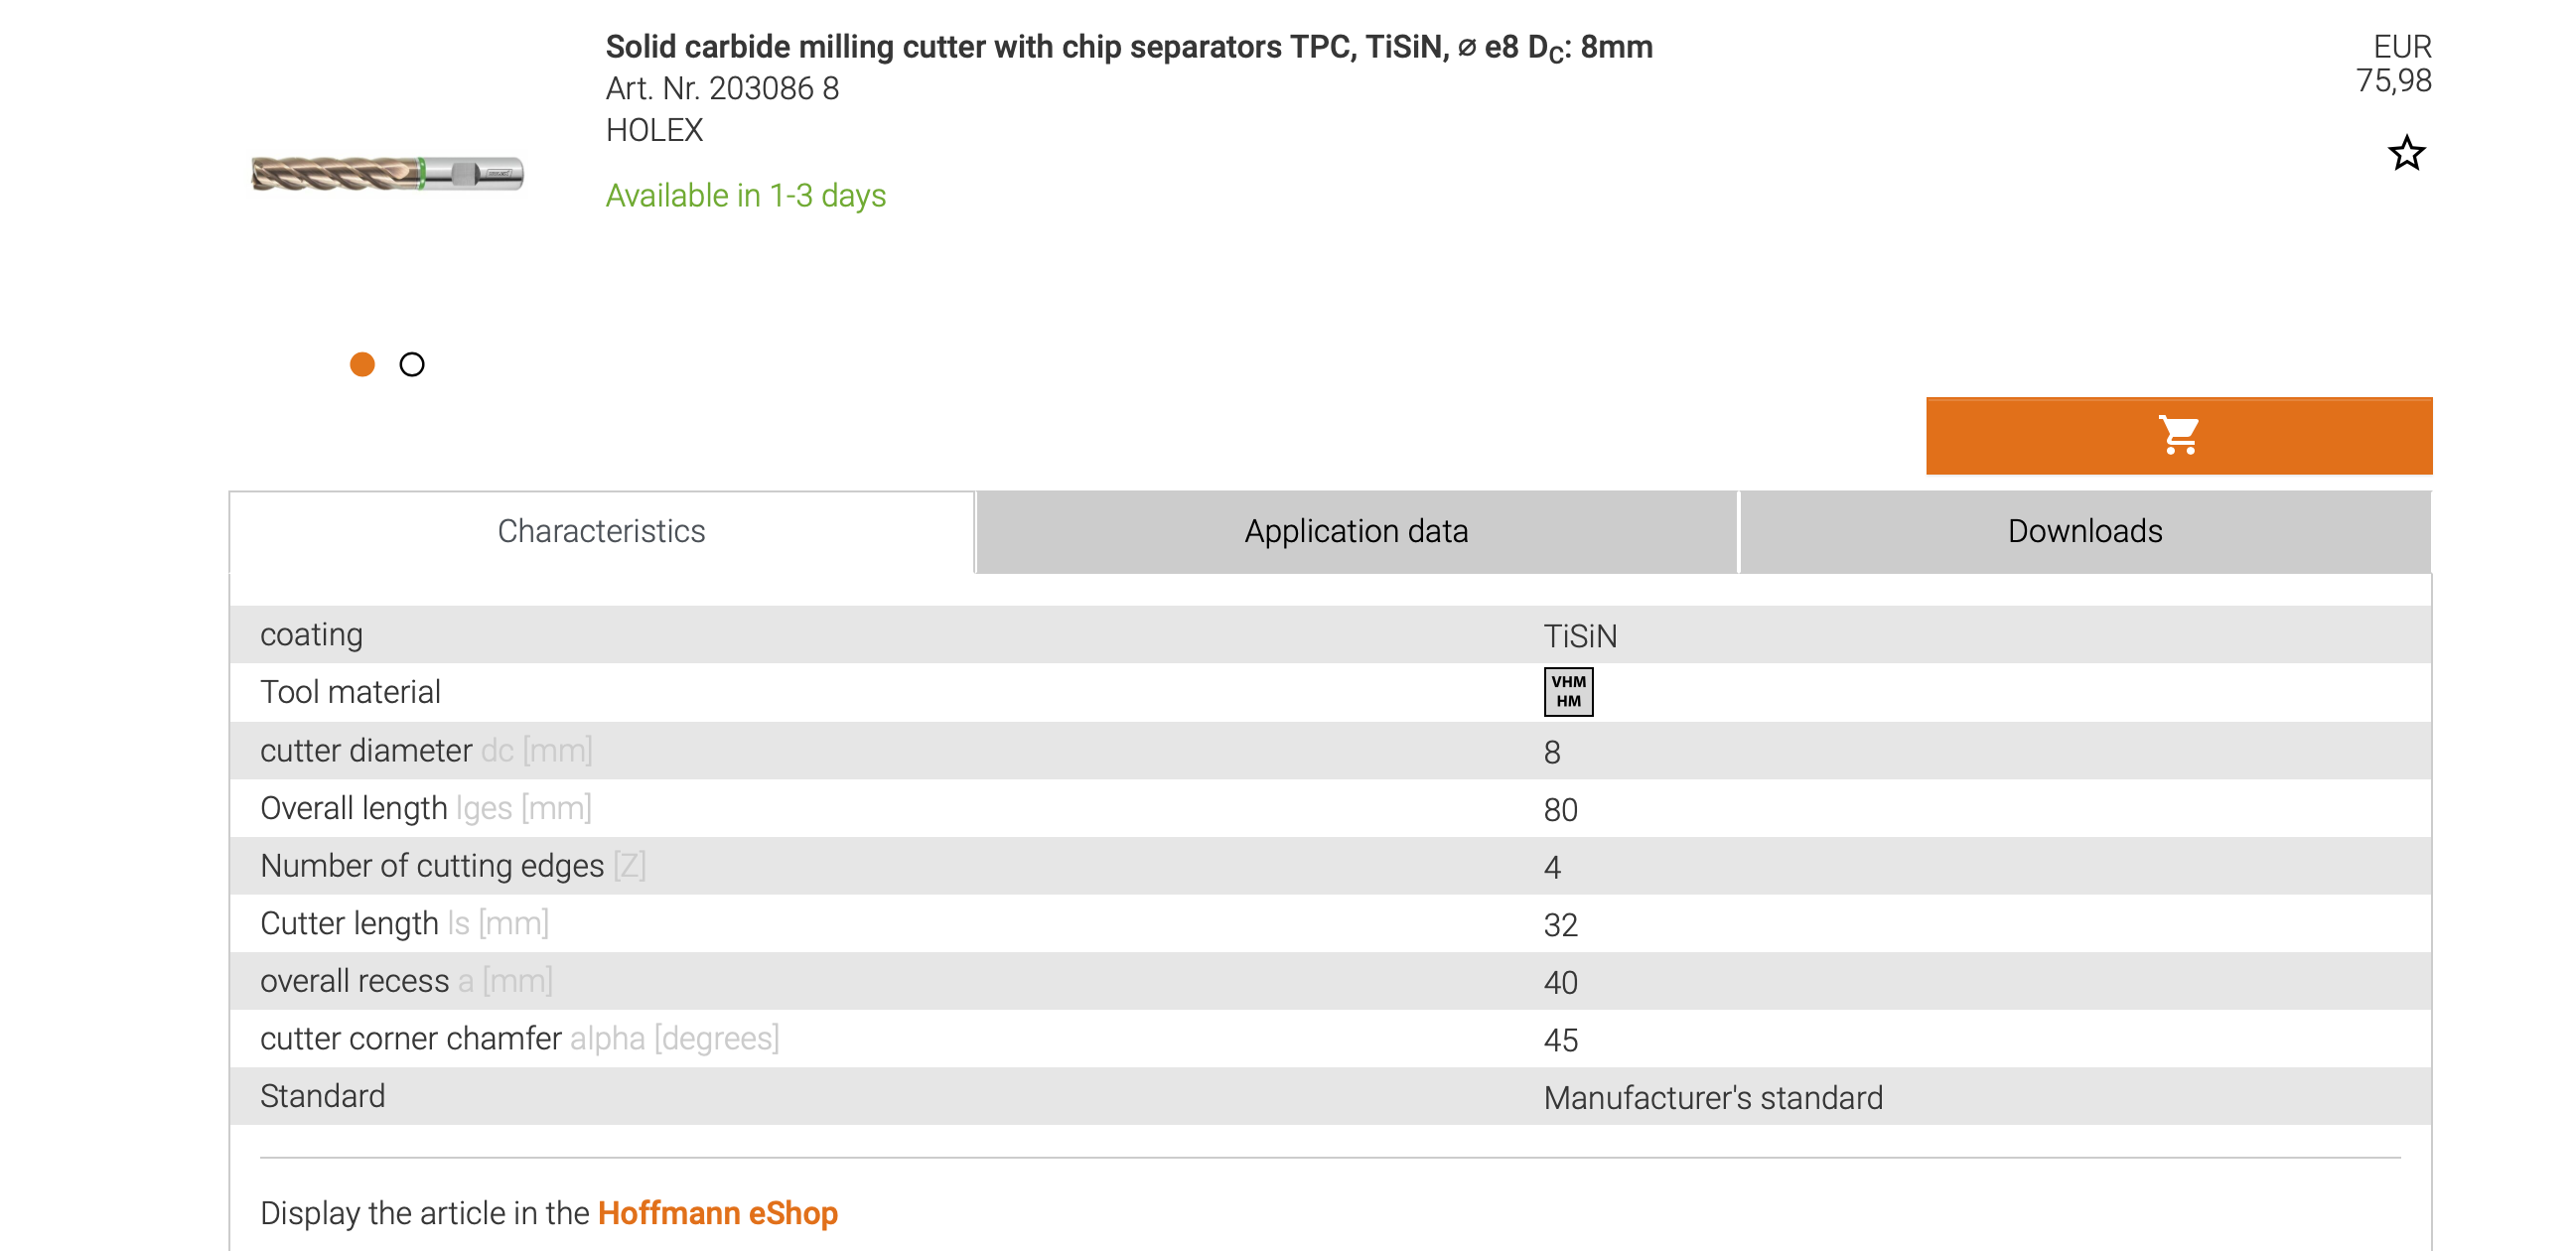
Task: Add item with orange cart button
Action: [2178, 436]
